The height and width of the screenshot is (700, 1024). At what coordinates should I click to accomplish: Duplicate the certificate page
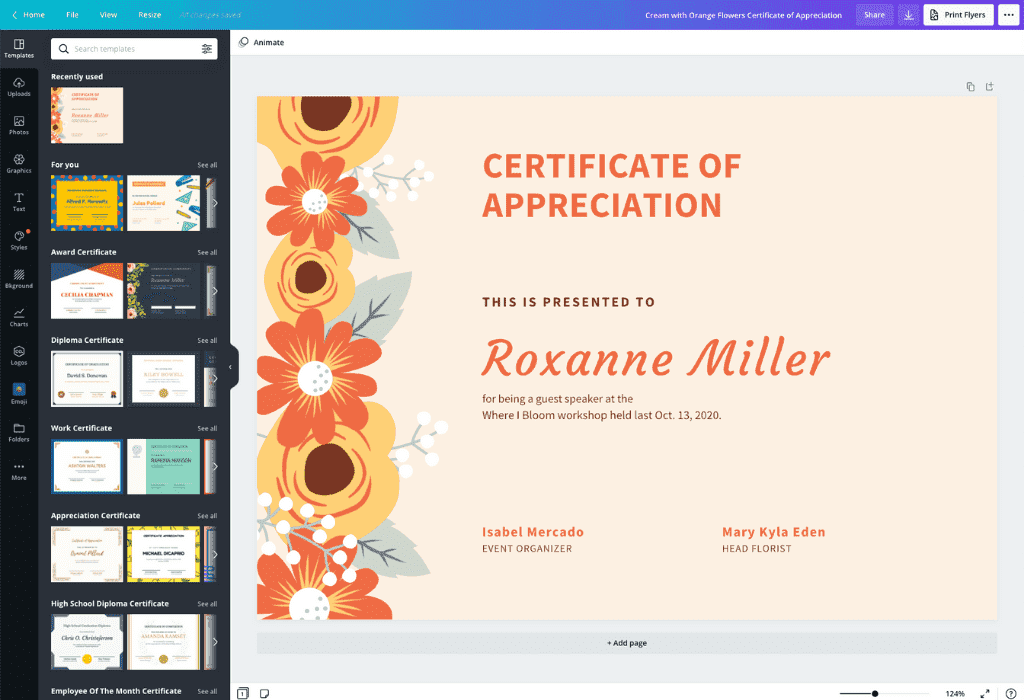[969, 86]
